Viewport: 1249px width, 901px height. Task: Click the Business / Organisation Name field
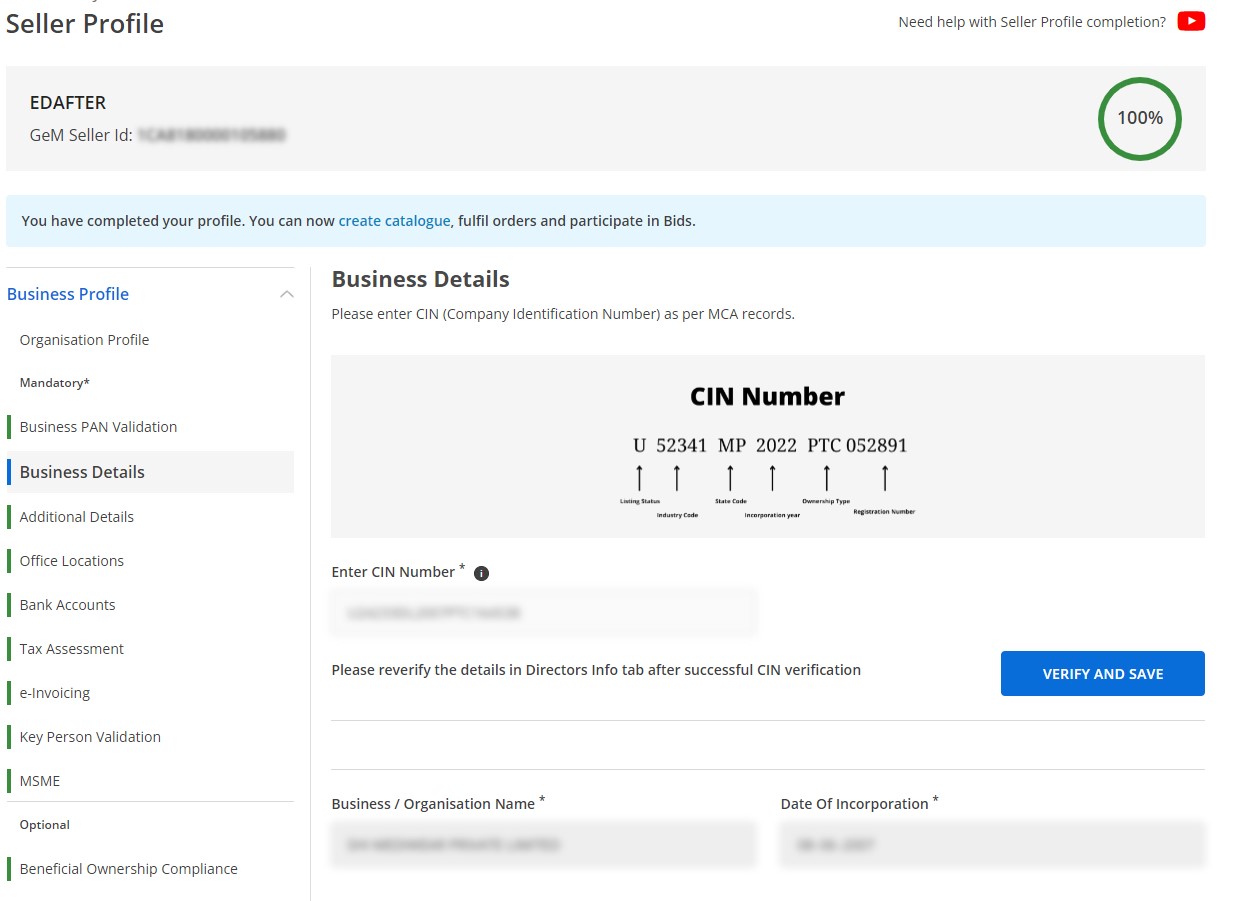(543, 843)
